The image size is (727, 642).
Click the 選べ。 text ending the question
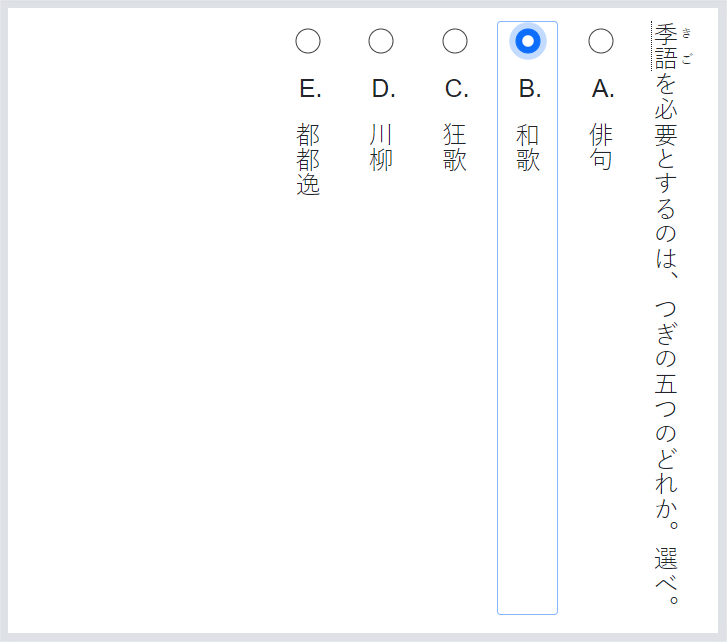click(666, 575)
